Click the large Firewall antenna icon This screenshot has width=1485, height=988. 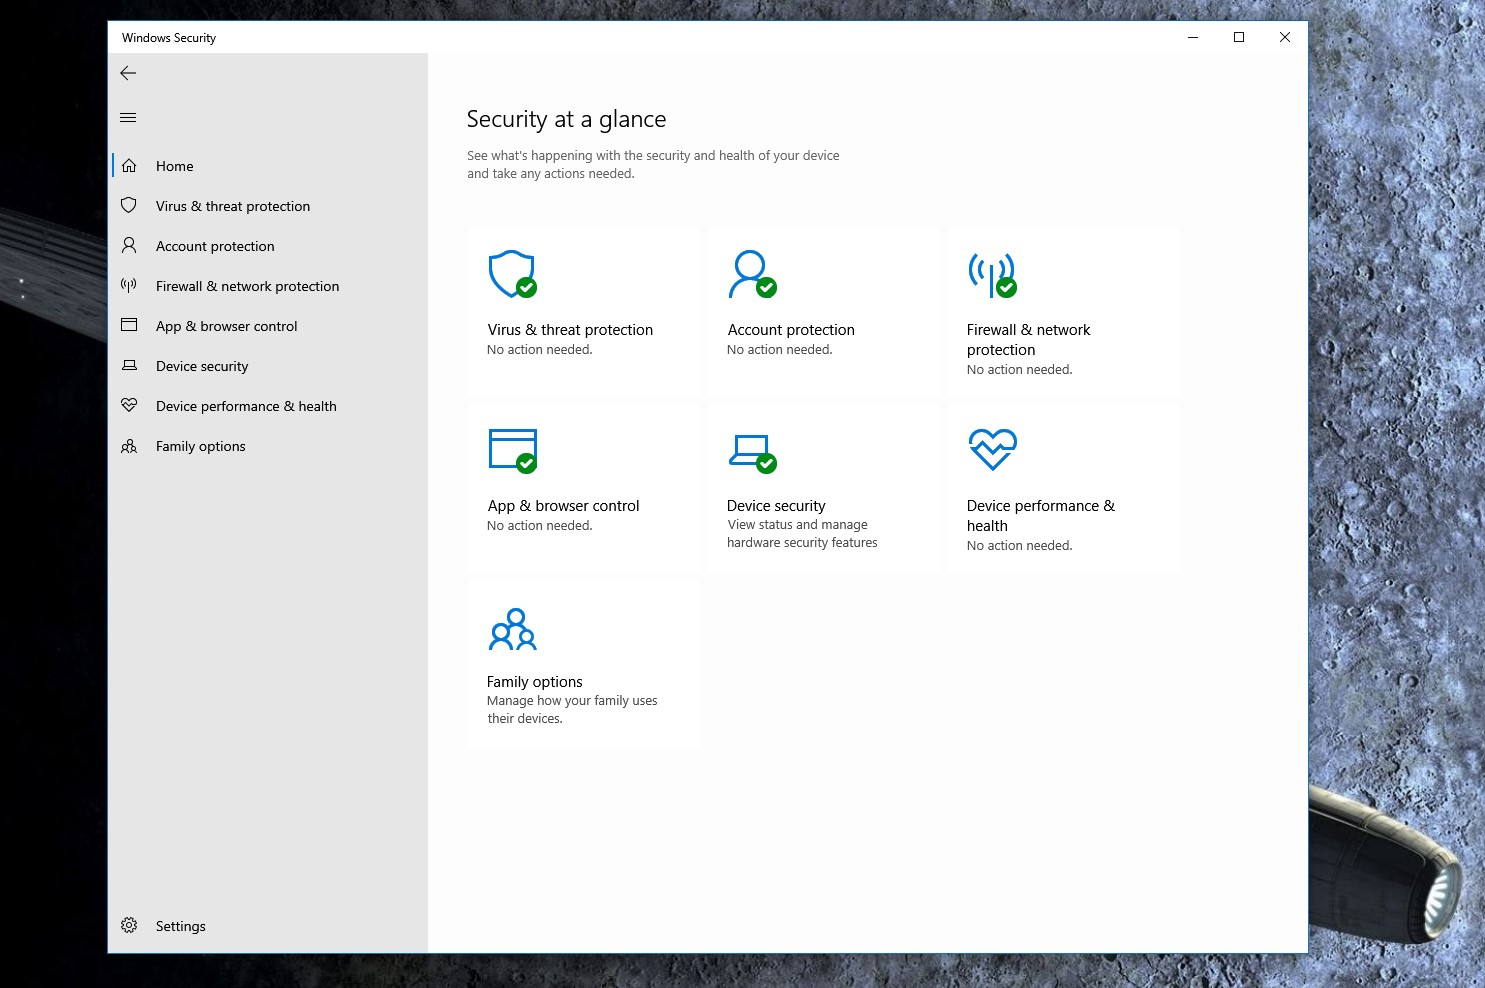click(992, 275)
